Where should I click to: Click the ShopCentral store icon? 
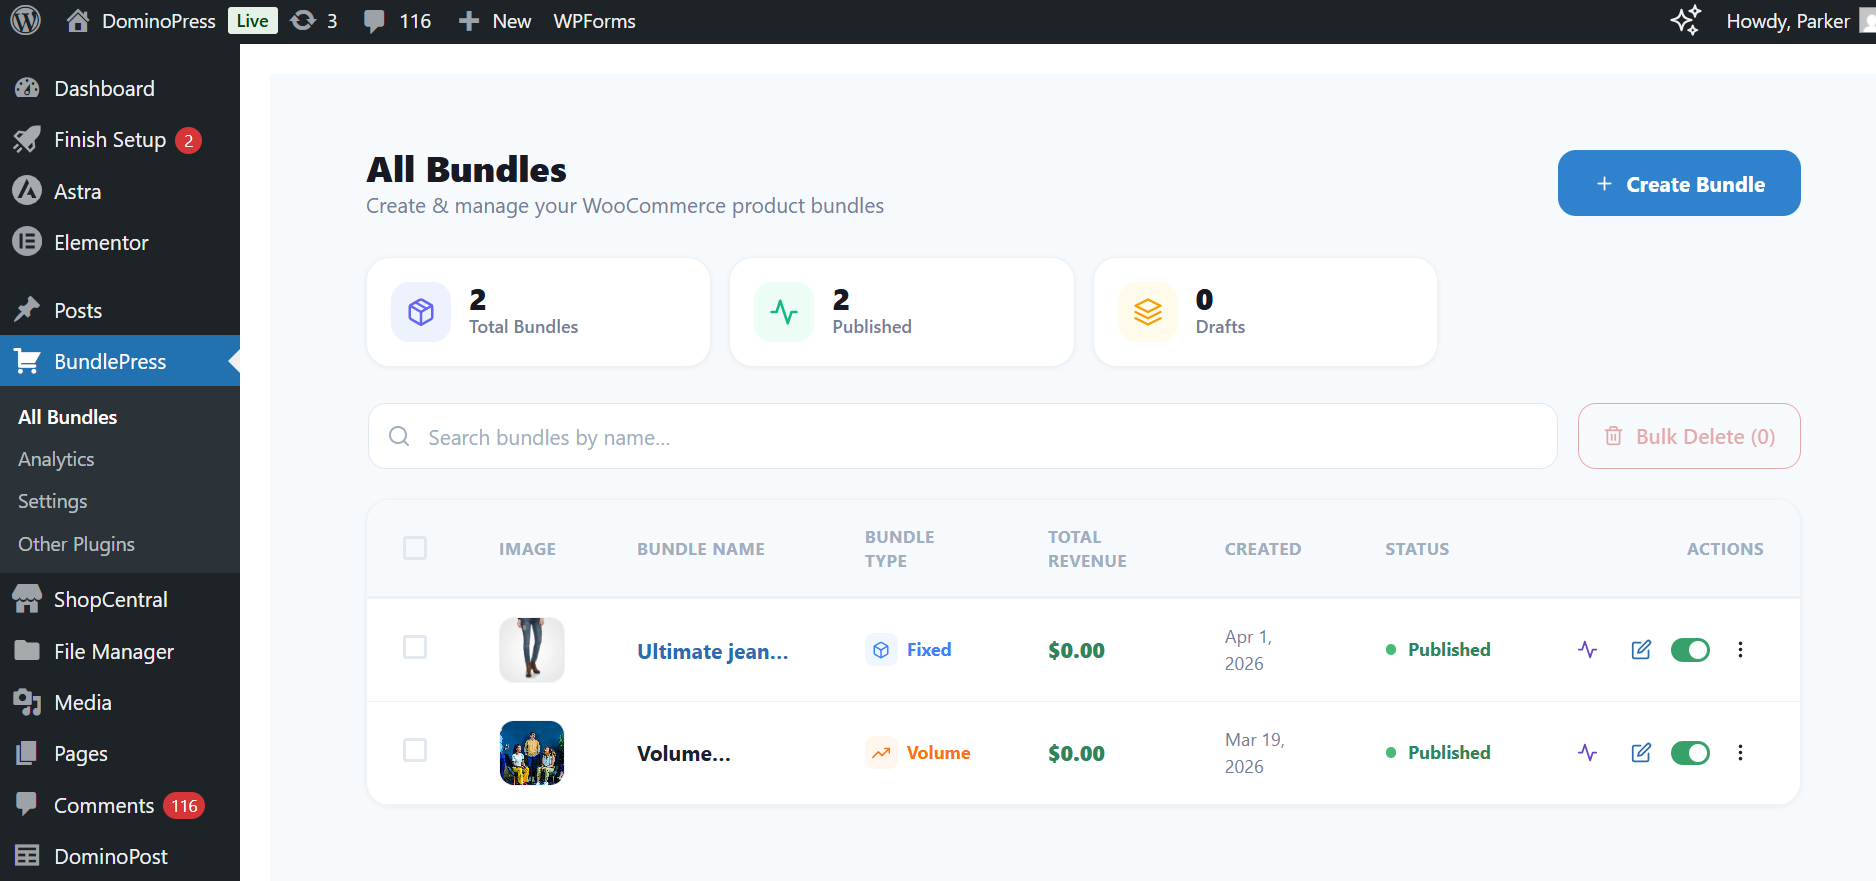point(27,599)
